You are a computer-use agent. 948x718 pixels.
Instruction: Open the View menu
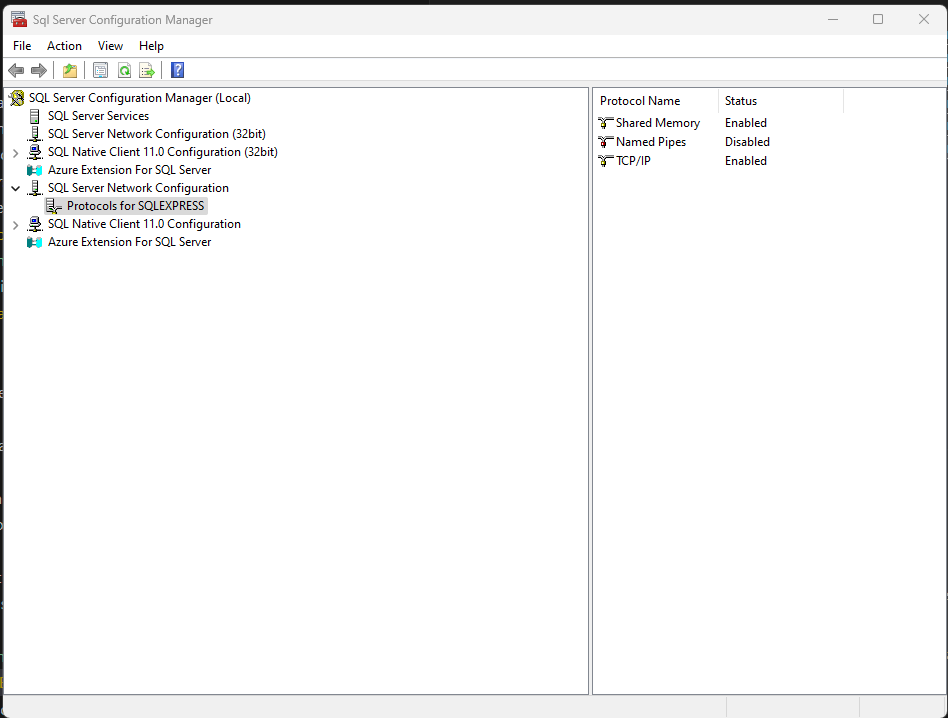click(110, 46)
